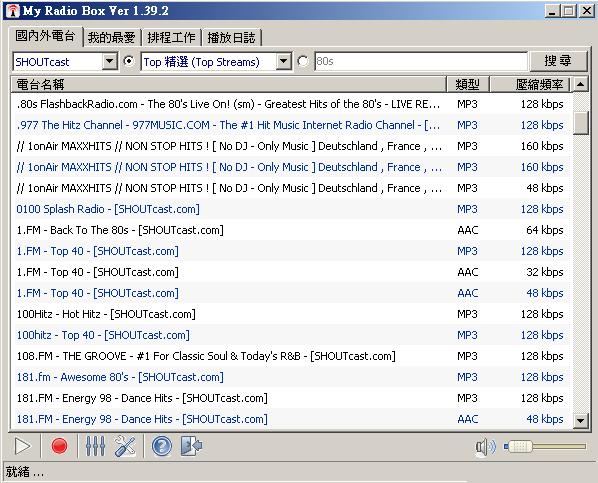598x483 pixels.
Task: Select 181.fm - Awesome 80's station
Action: pyautogui.click(x=292, y=377)
